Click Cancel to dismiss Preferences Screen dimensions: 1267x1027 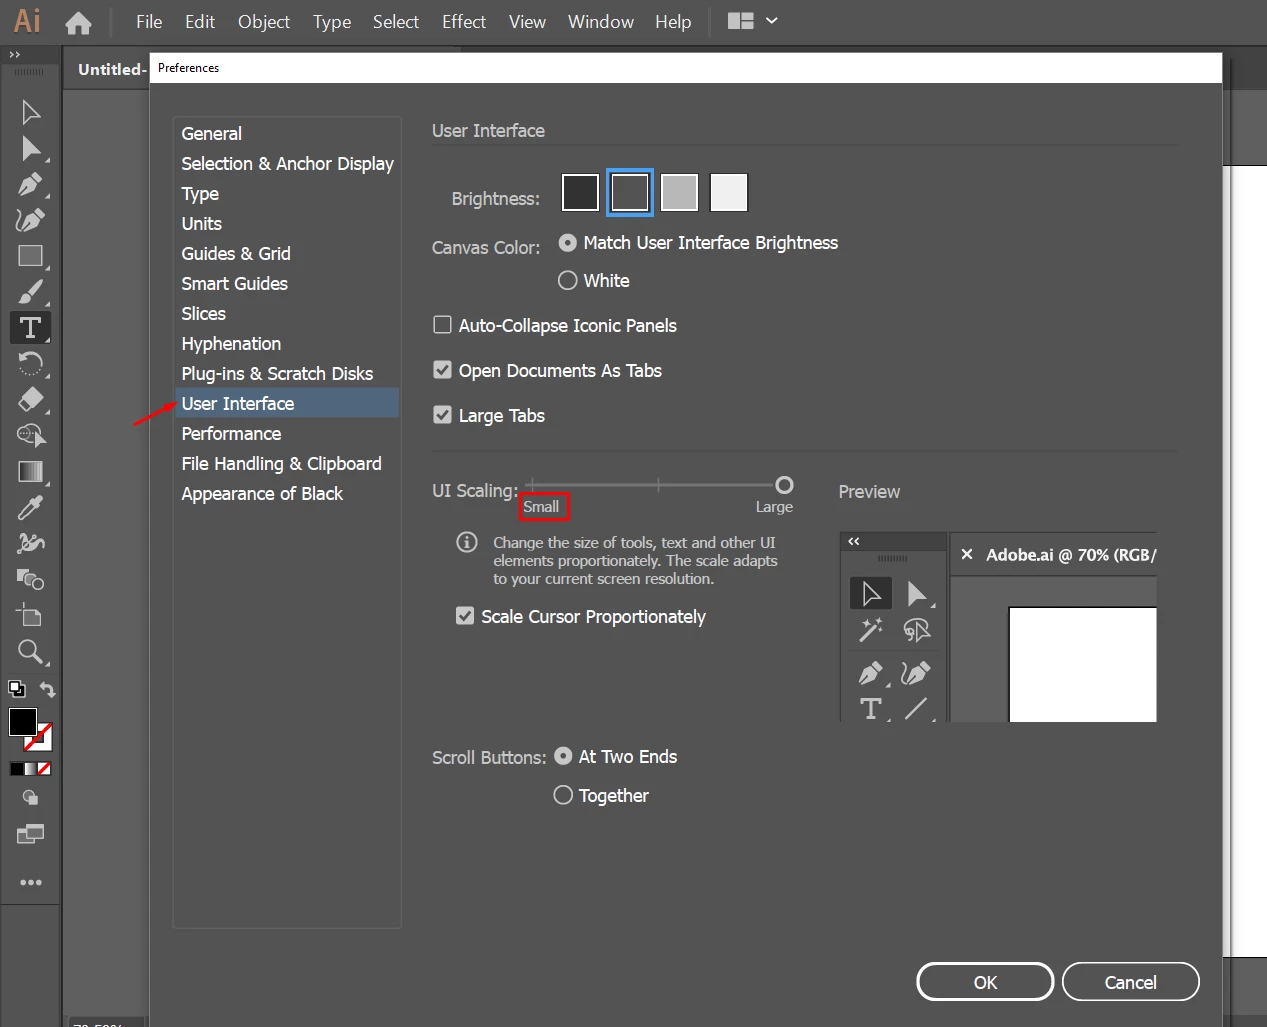[1130, 982]
